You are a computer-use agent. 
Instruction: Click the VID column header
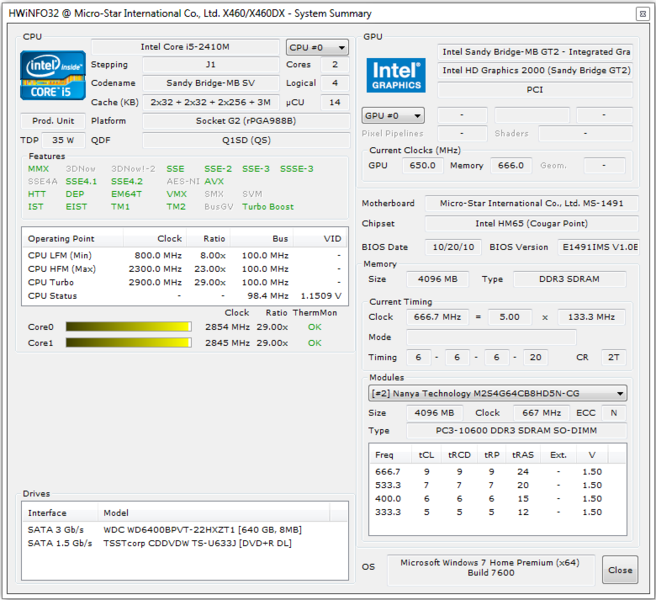pos(320,238)
